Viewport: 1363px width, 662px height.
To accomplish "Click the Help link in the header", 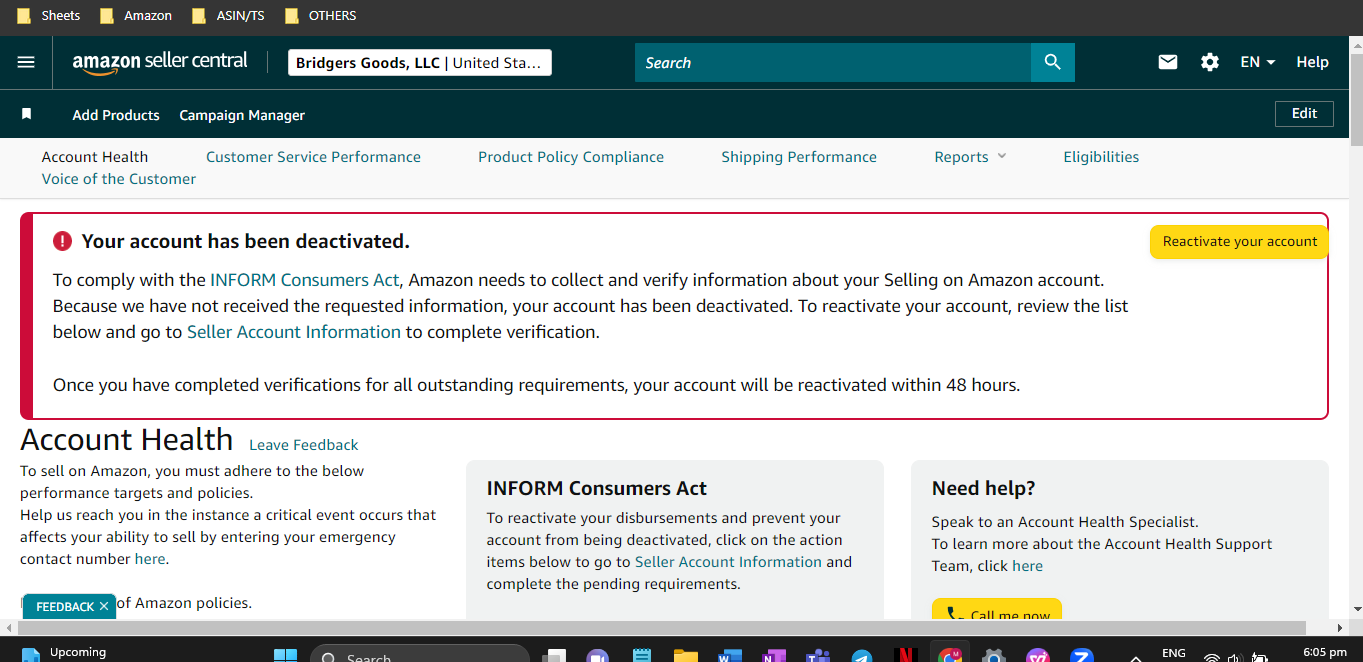I will pyautogui.click(x=1312, y=62).
